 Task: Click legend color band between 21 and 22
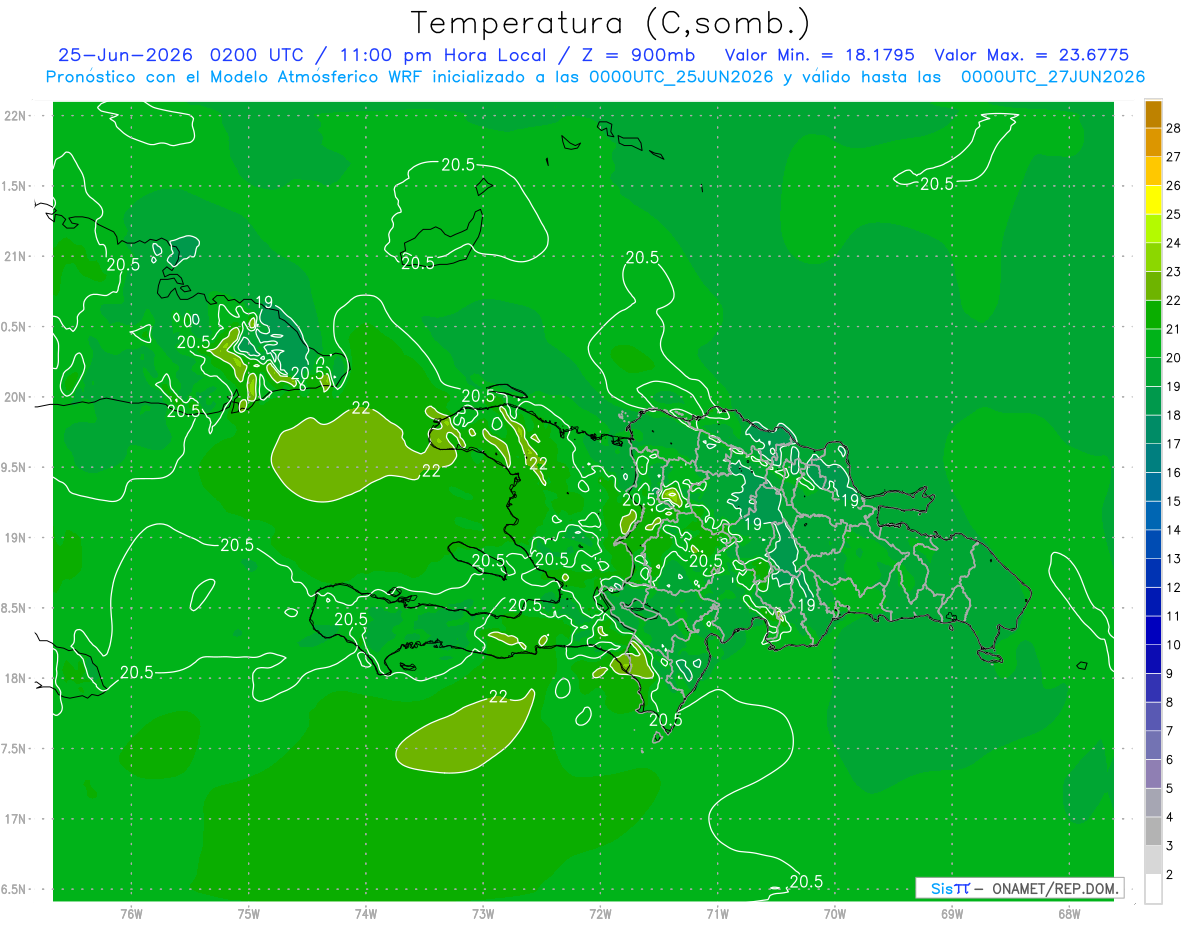tap(1153, 314)
